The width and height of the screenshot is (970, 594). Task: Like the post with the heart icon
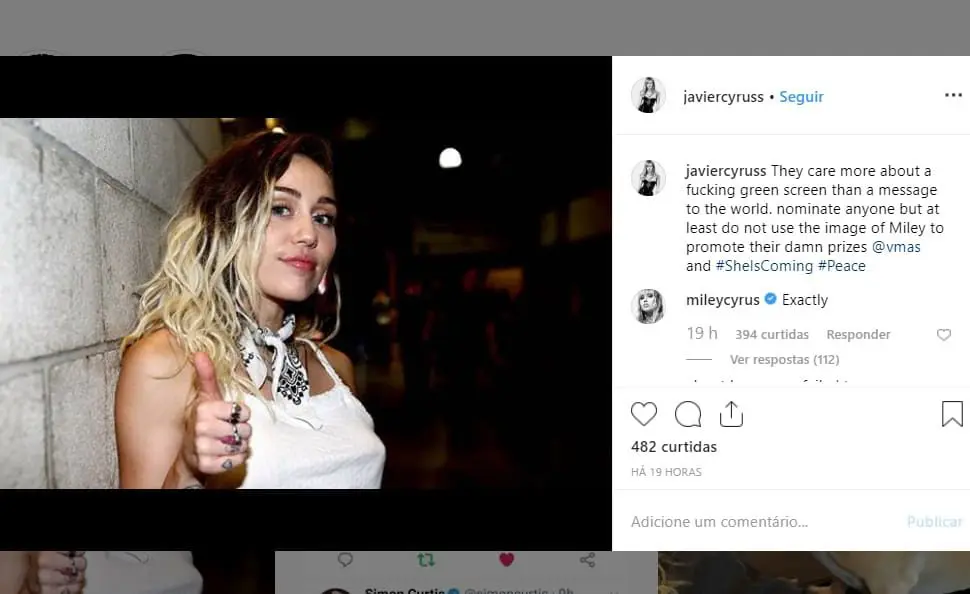[x=644, y=414]
